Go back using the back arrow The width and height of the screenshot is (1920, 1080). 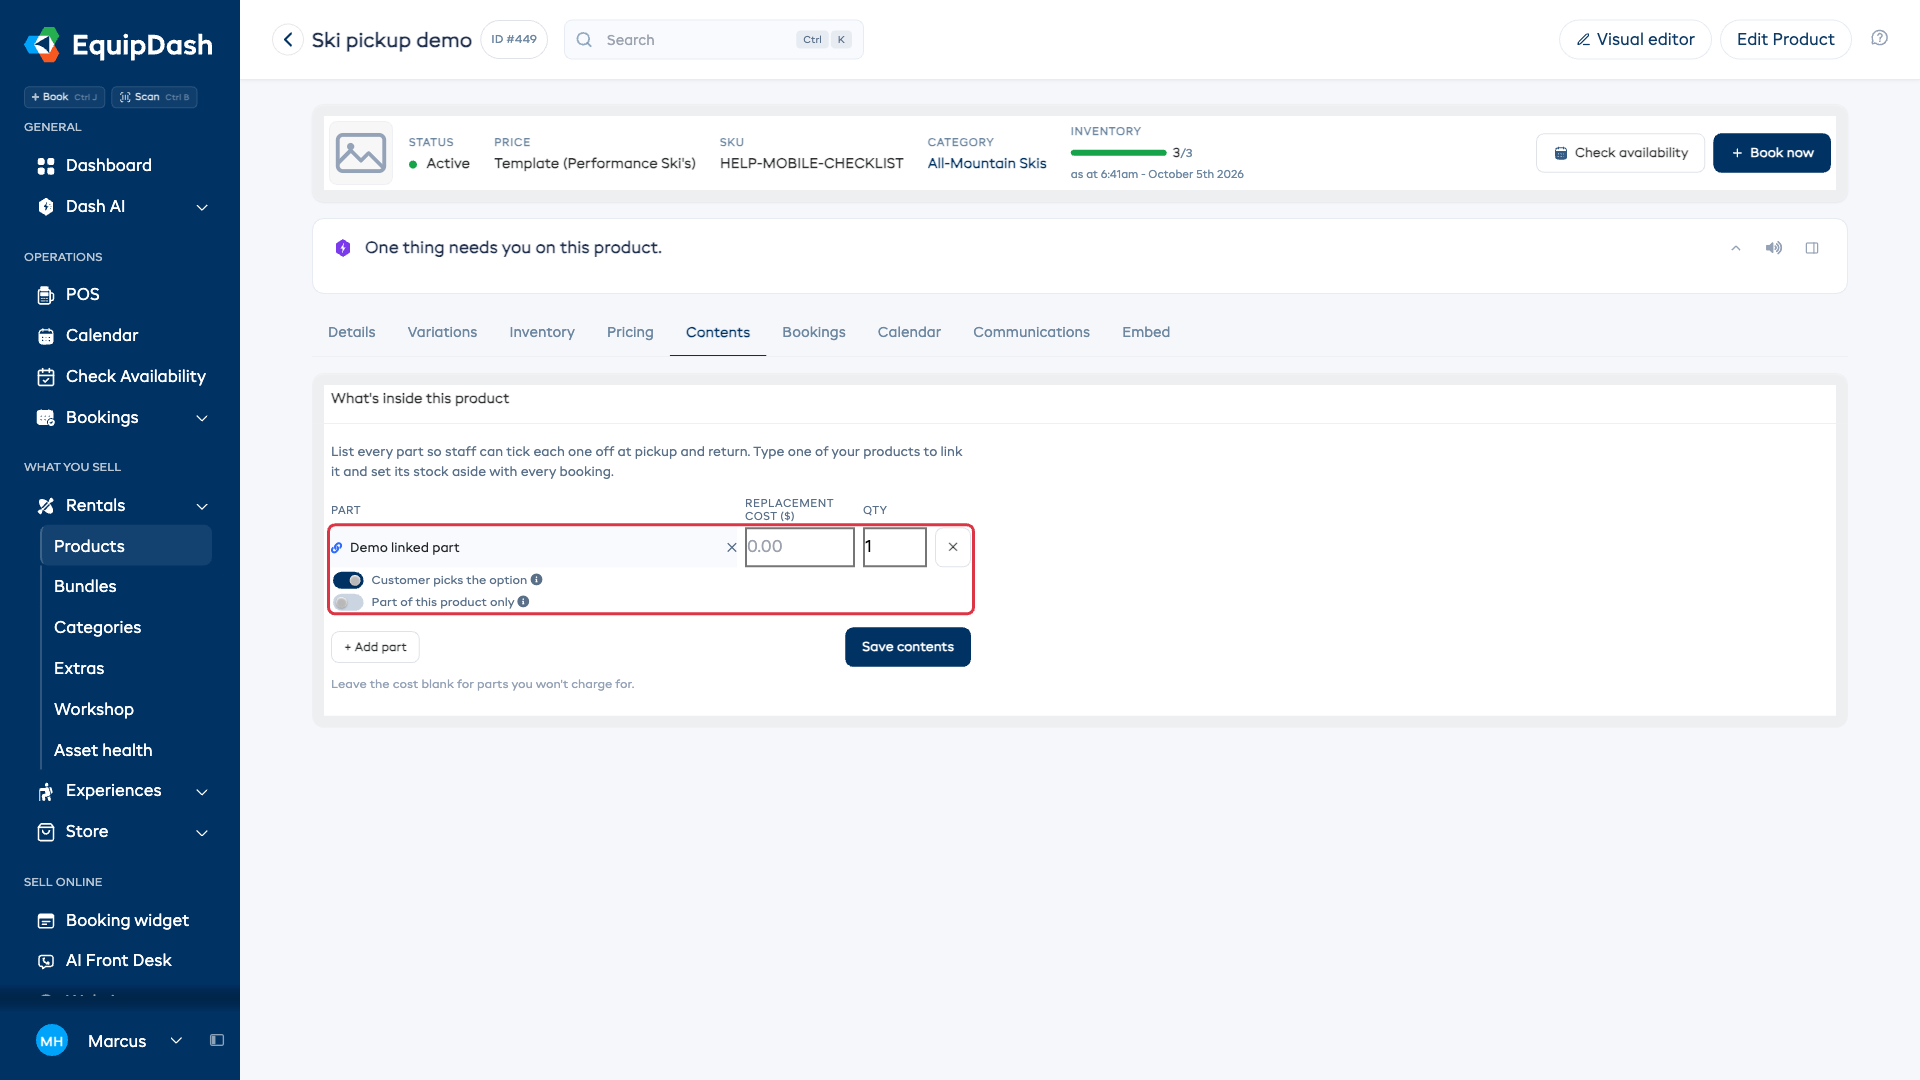288,40
